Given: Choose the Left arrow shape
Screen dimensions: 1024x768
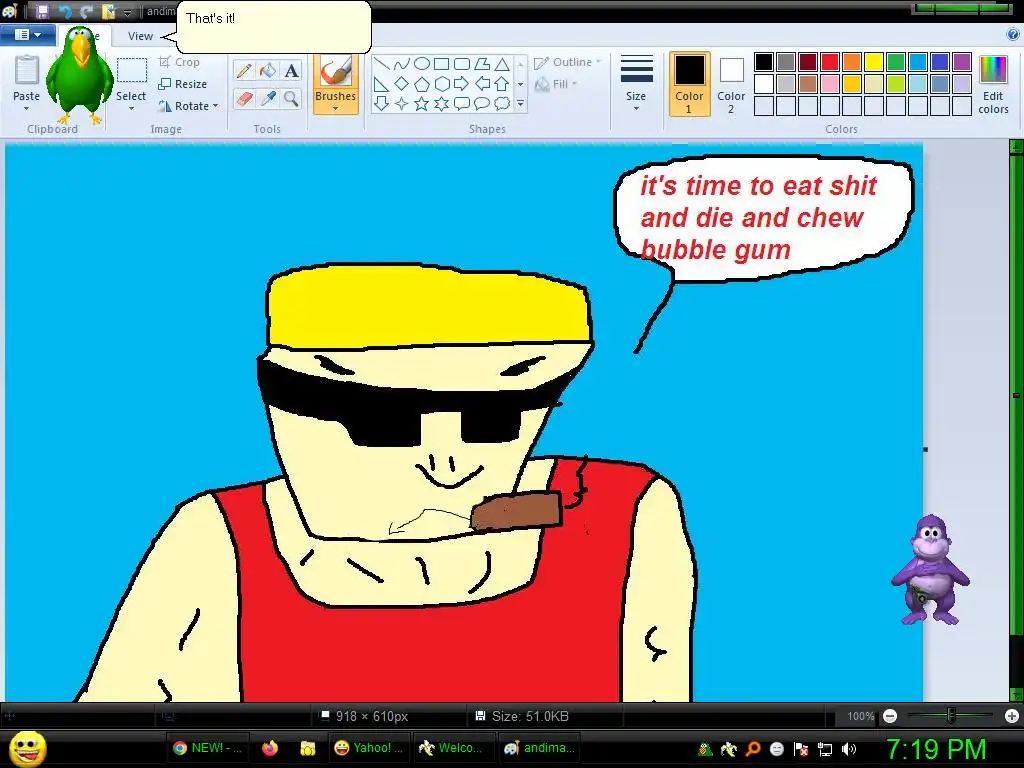Looking at the screenshot, I should click(482, 84).
